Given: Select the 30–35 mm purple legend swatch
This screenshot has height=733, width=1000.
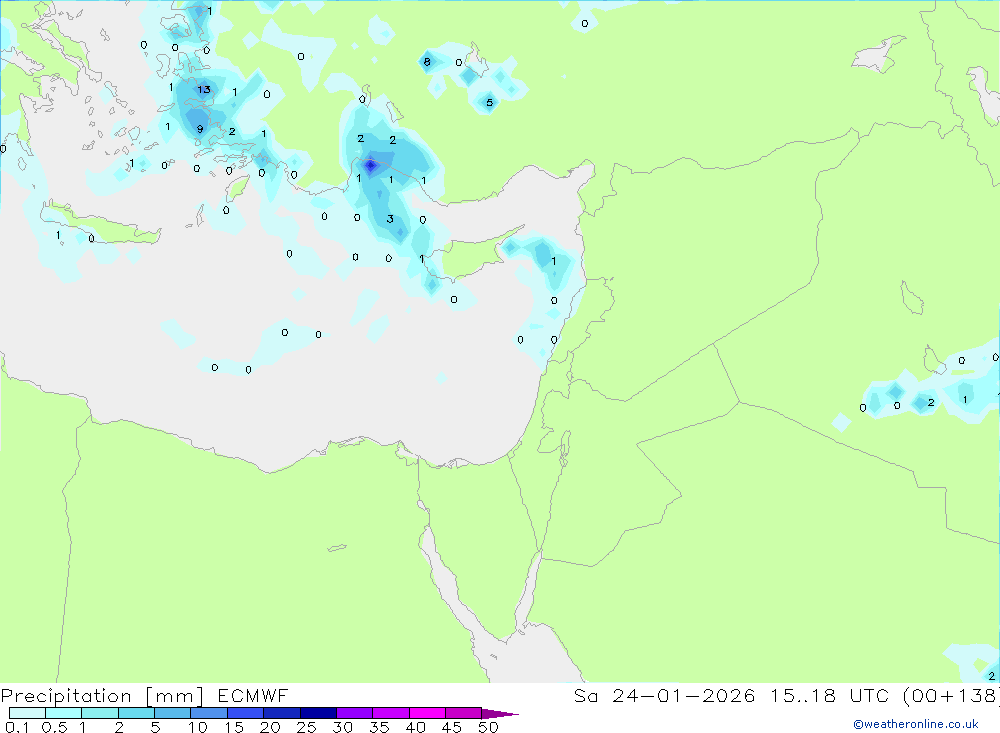Looking at the screenshot, I should (354, 713).
